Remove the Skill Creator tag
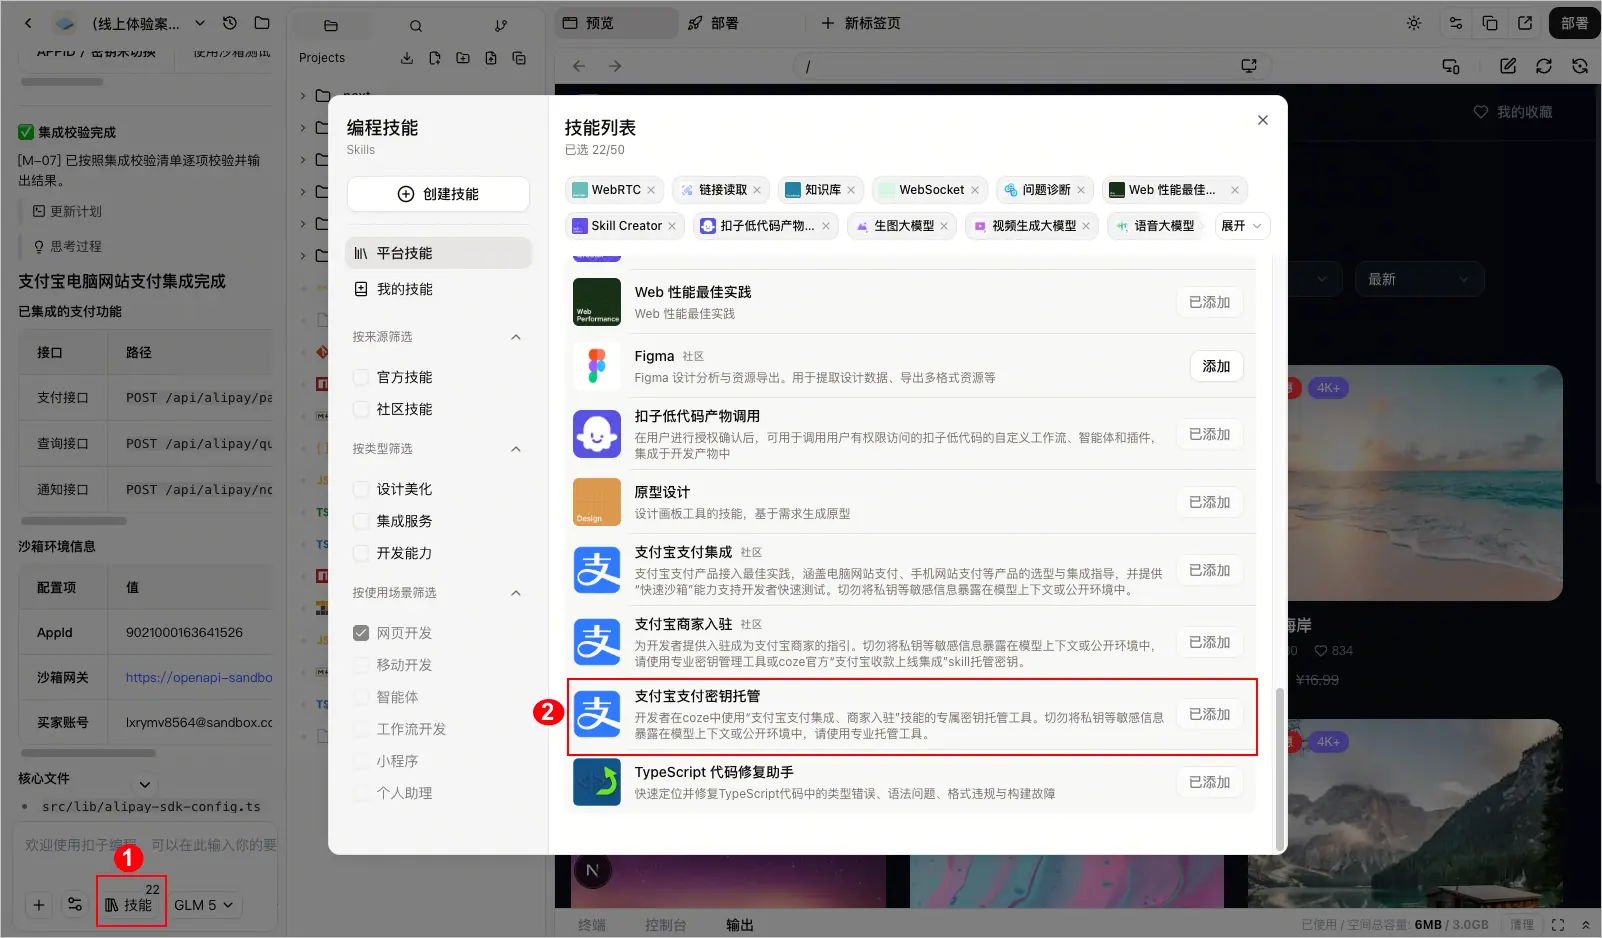 click(x=672, y=226)
